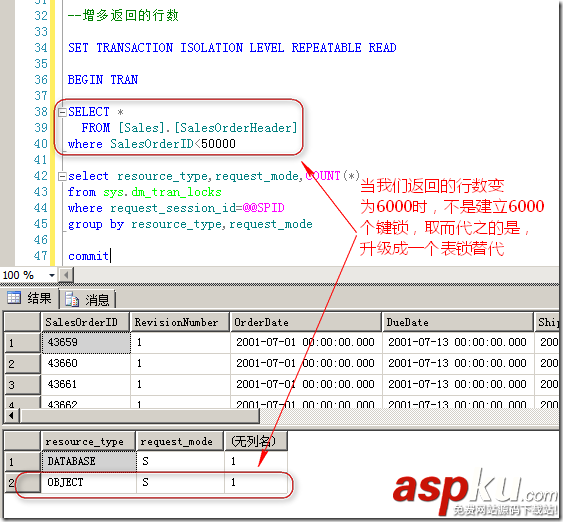Viewport: 563px width, 522px height.
Task: Select the RevisionNumber column header
Action: pyautogui.click(x=180, y=322)
